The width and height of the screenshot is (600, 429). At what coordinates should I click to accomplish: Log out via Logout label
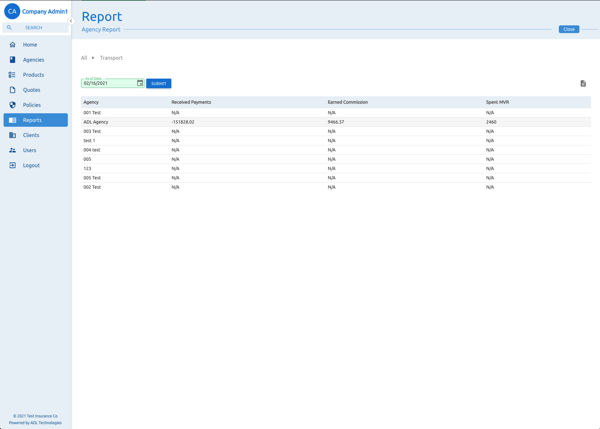pyautogui.click(x=31, y=165)
